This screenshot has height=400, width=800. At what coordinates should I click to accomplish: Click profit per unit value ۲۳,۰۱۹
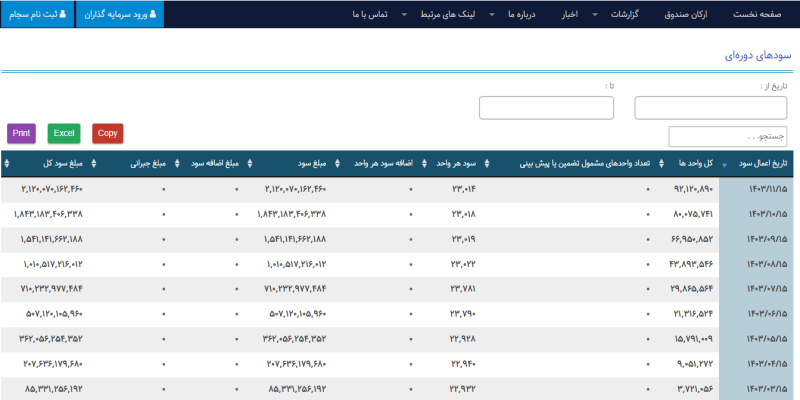[x=464, y=239]
